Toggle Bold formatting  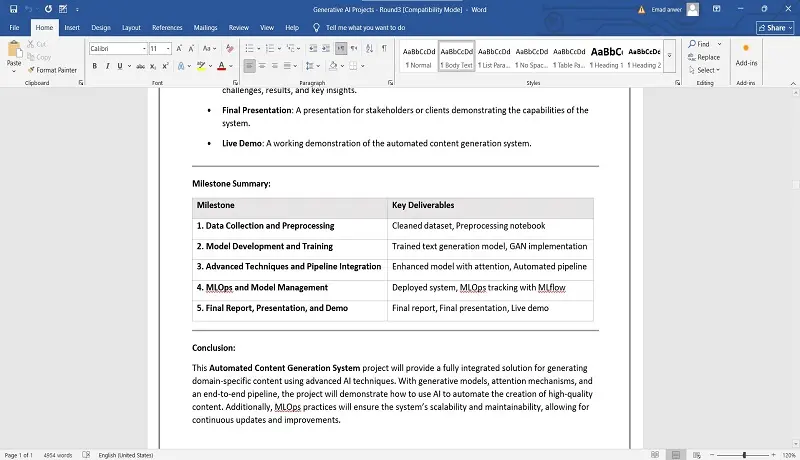pos(94,66)
